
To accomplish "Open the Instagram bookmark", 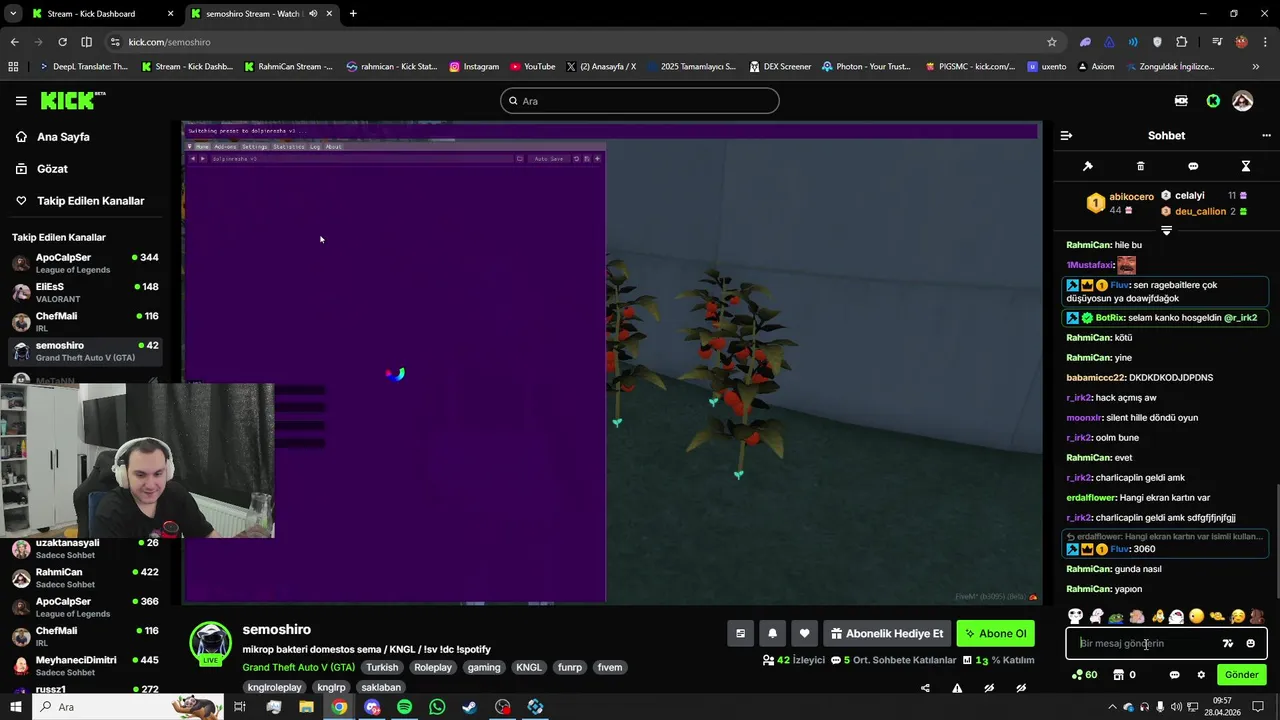I will coord(474,67).
